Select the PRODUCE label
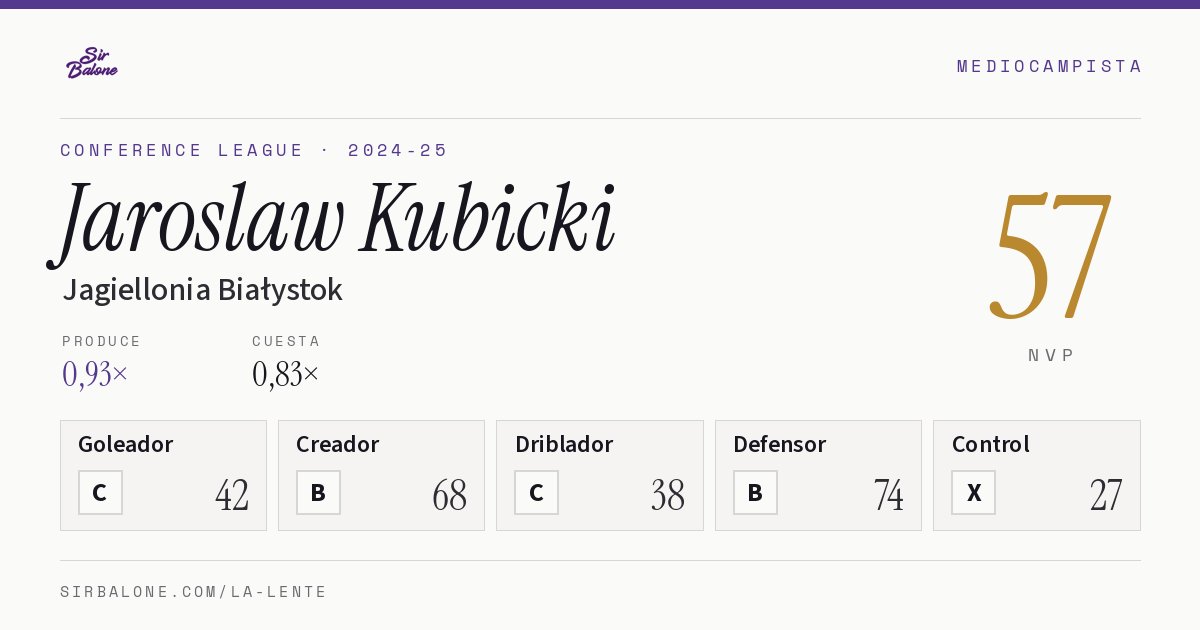The width and height of the screenshot is (1200, 630). [102, 341]
